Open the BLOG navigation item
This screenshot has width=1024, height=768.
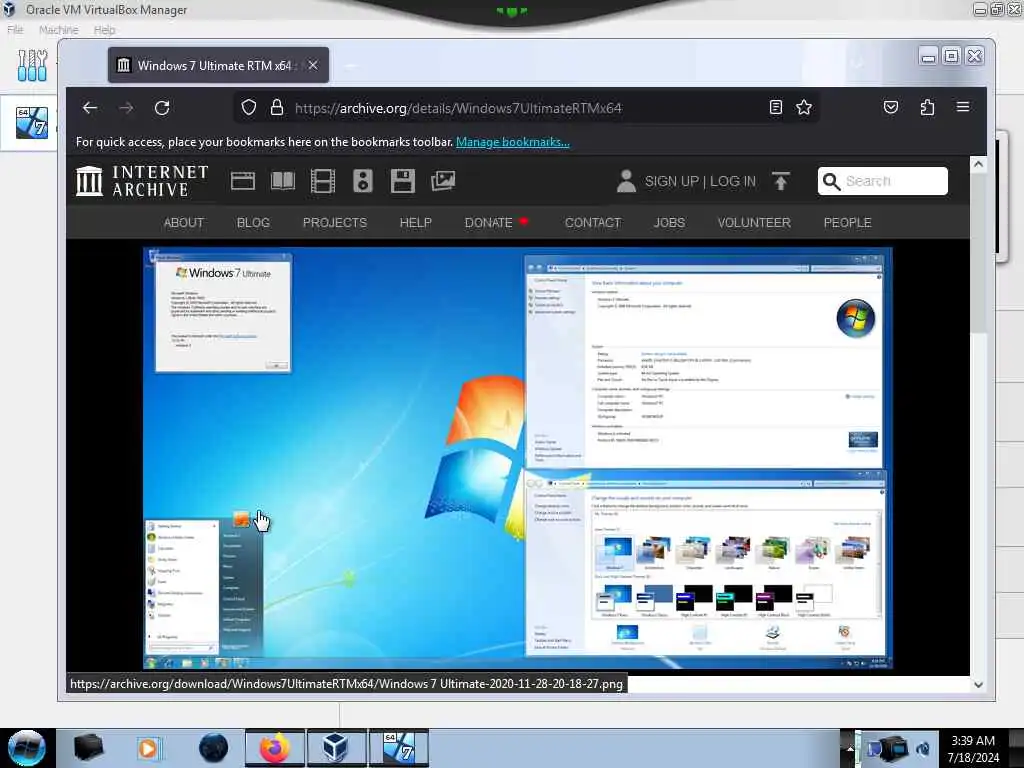(253, 223)
